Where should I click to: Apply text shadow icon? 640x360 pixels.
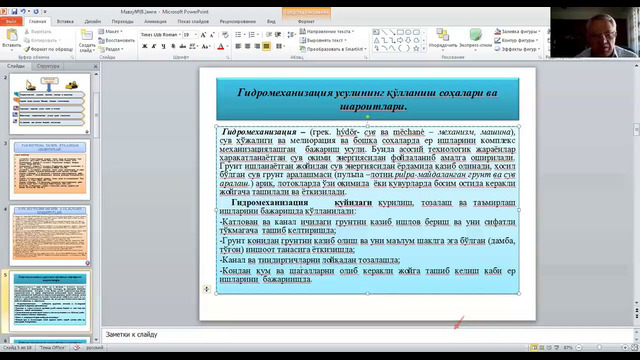click(x=173, y=47)
